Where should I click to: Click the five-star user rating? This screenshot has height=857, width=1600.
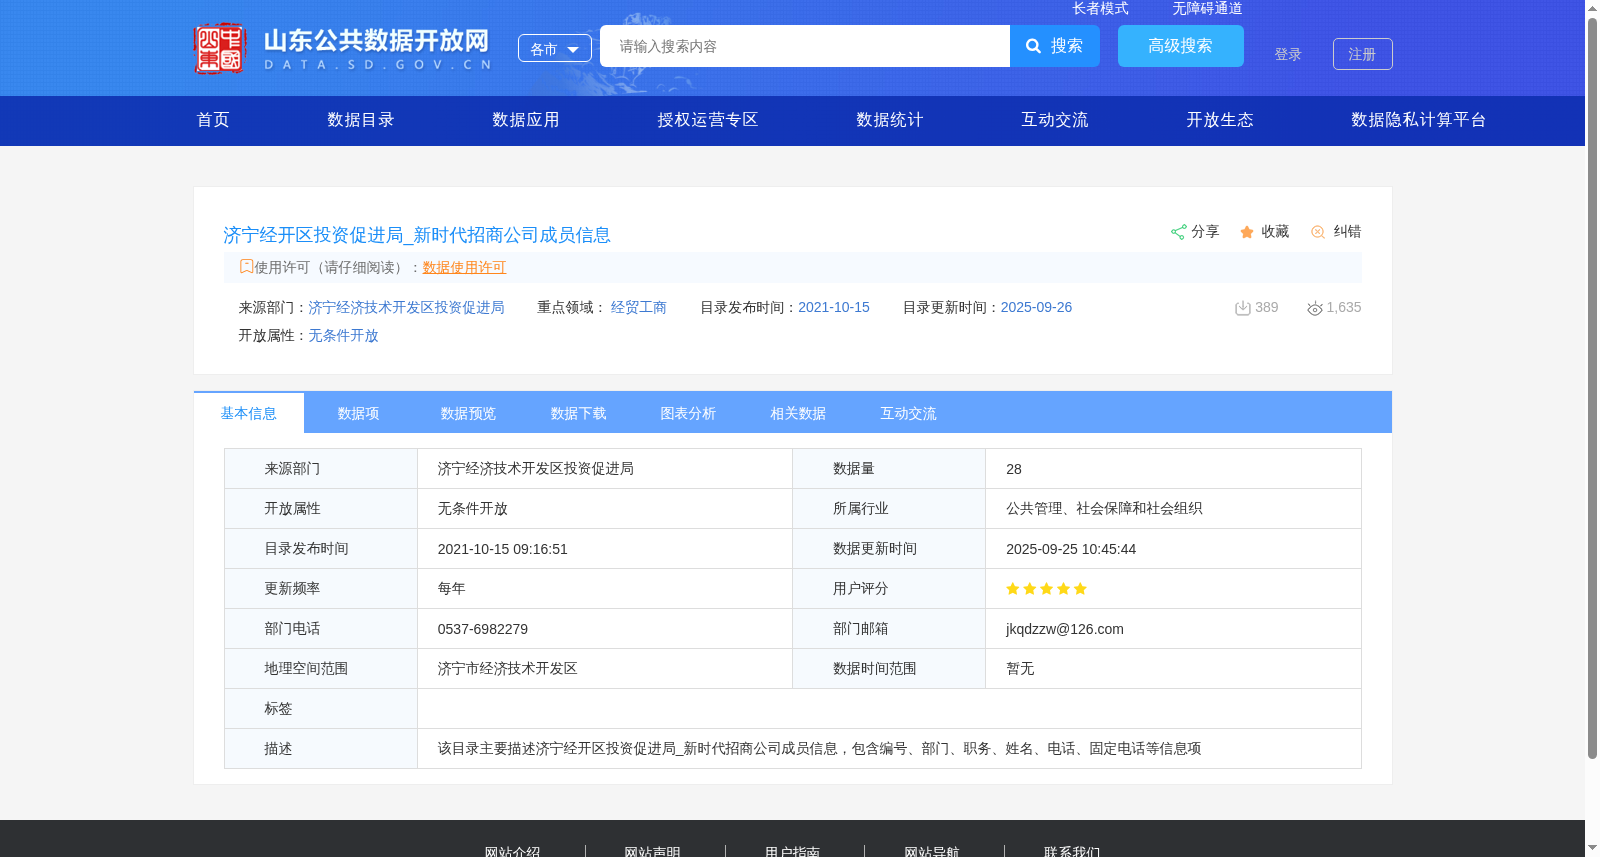point(1046,589)
